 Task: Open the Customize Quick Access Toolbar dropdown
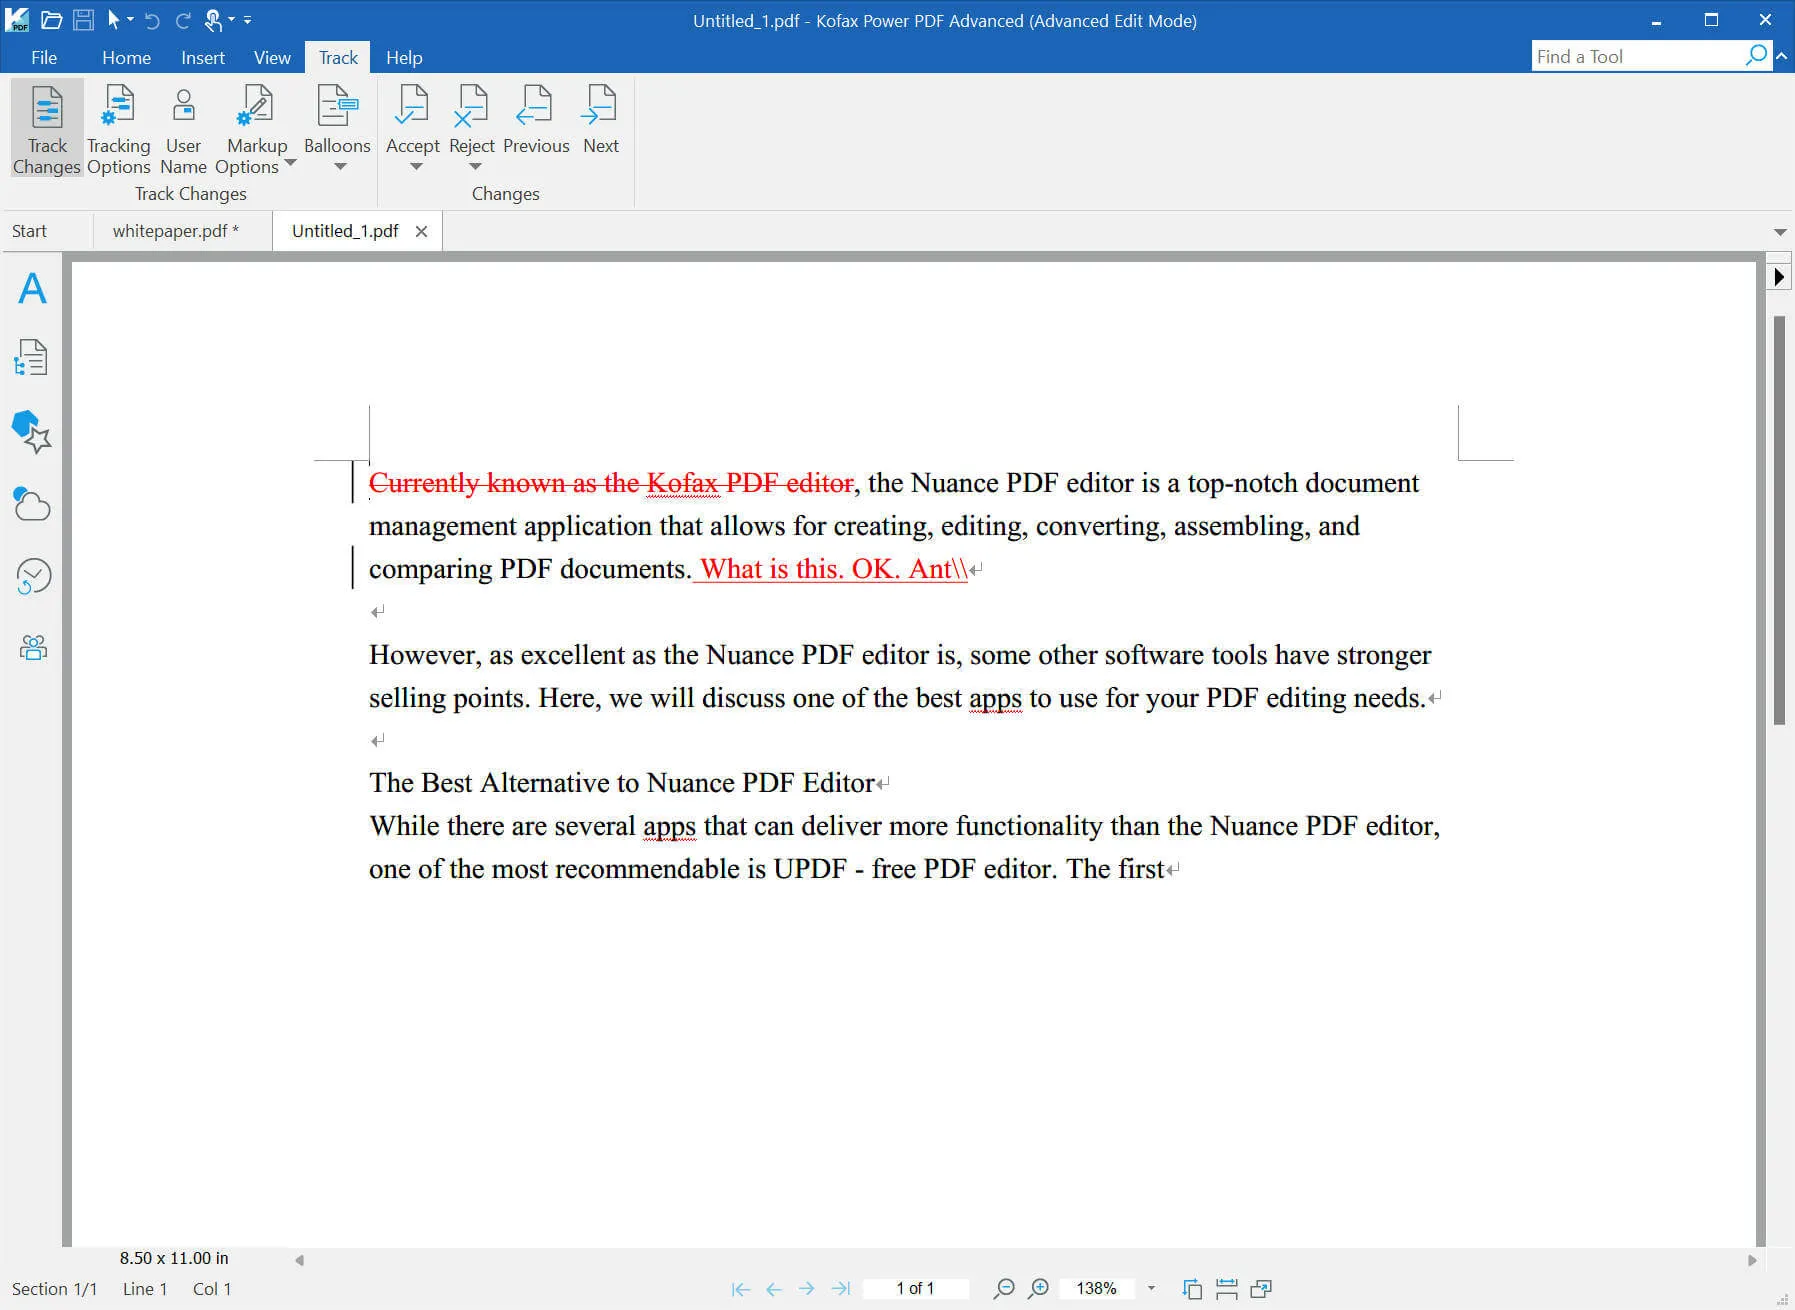coord(248,20)
